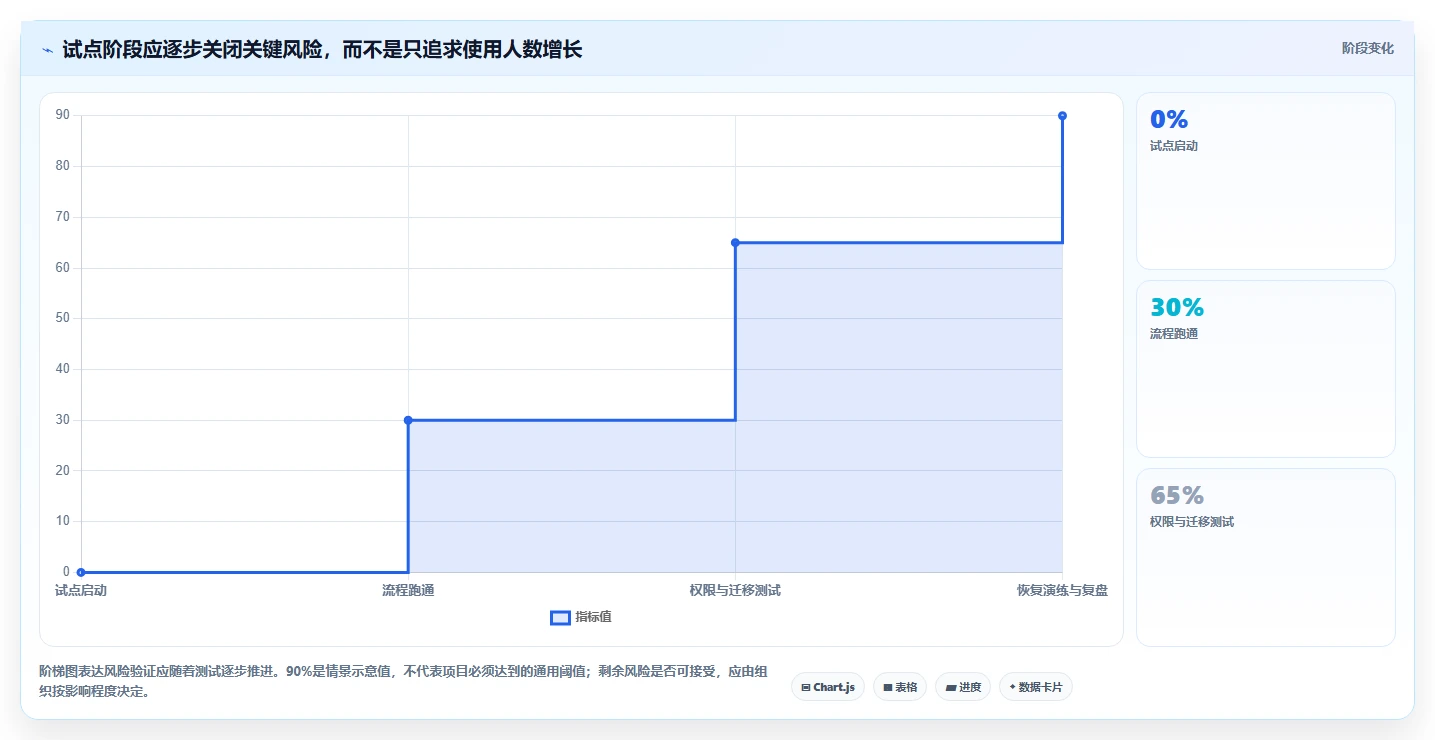The width and height of the screenshot is (1435, 740).
Task: Select the 进度 tag pill
Action: [x=963, y=687]
